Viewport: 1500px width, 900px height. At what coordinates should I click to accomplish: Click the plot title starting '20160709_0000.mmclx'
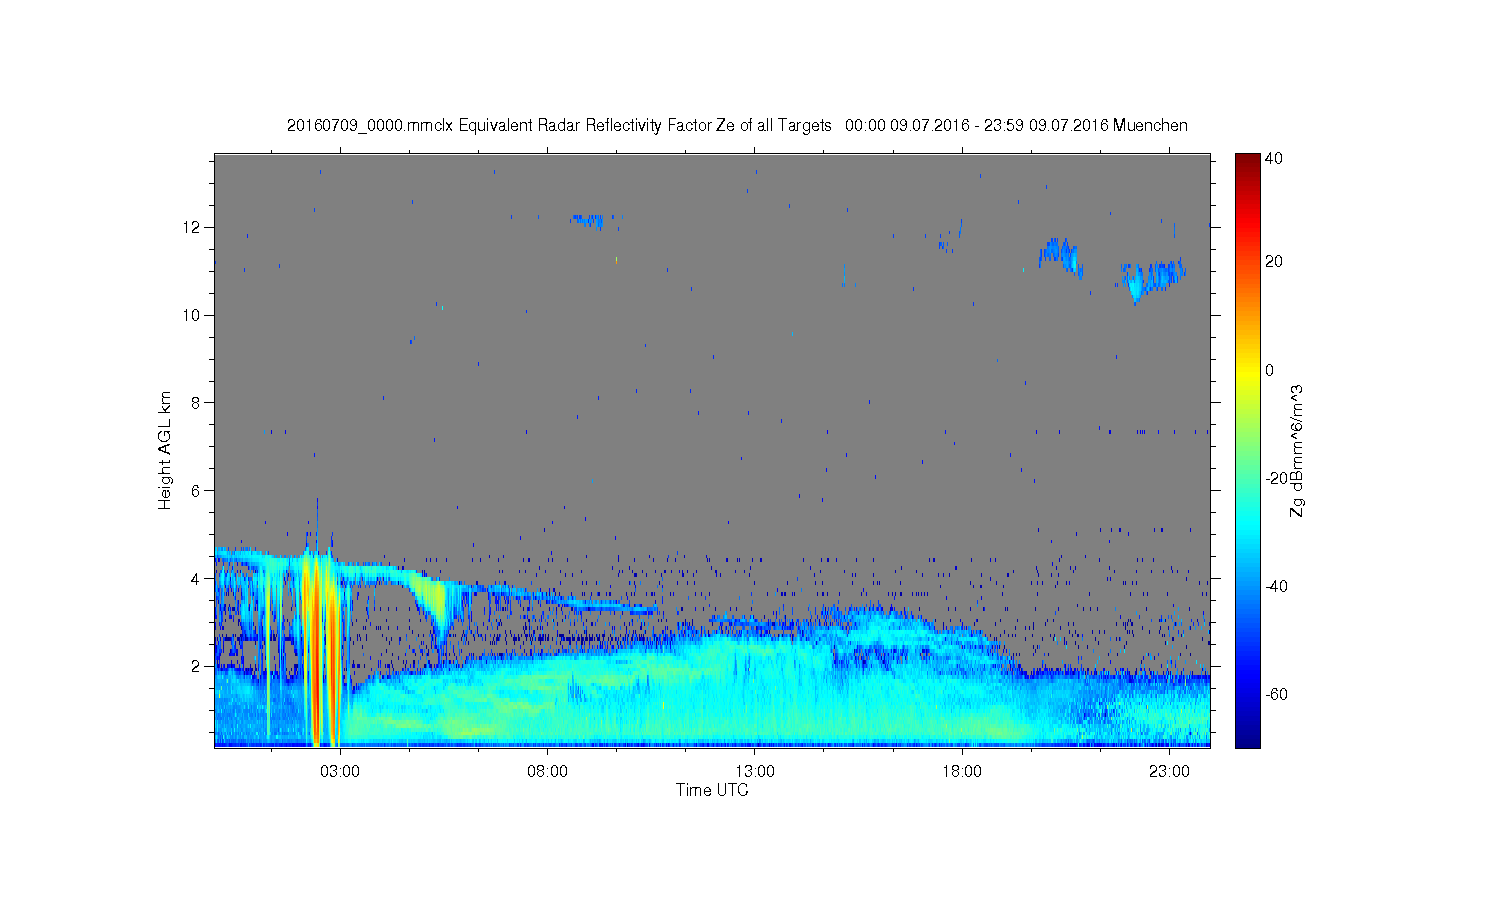tap(737, 125)
